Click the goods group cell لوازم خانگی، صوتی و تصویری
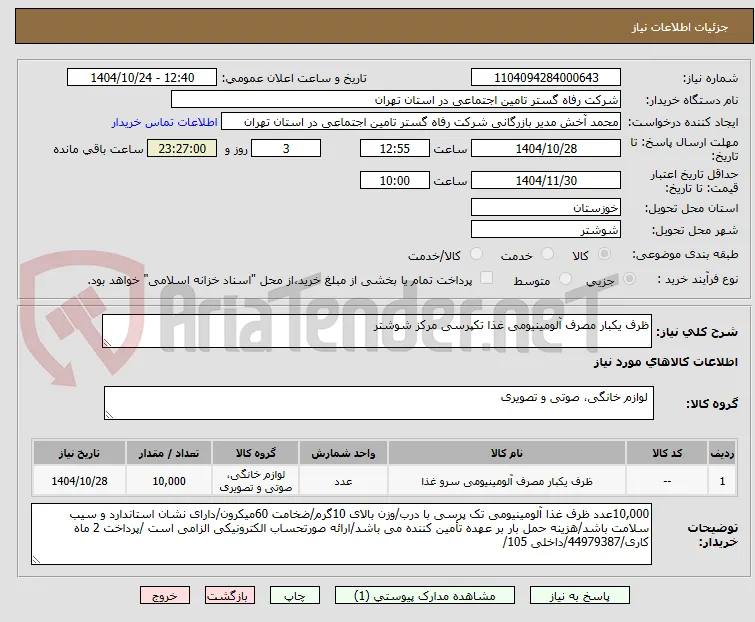755x622 pixels. [256, 481]
